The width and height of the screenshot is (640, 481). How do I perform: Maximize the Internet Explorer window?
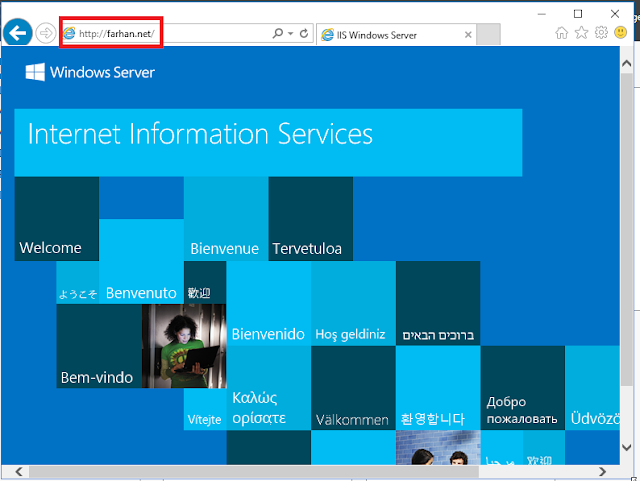click(x=578, y=14)
